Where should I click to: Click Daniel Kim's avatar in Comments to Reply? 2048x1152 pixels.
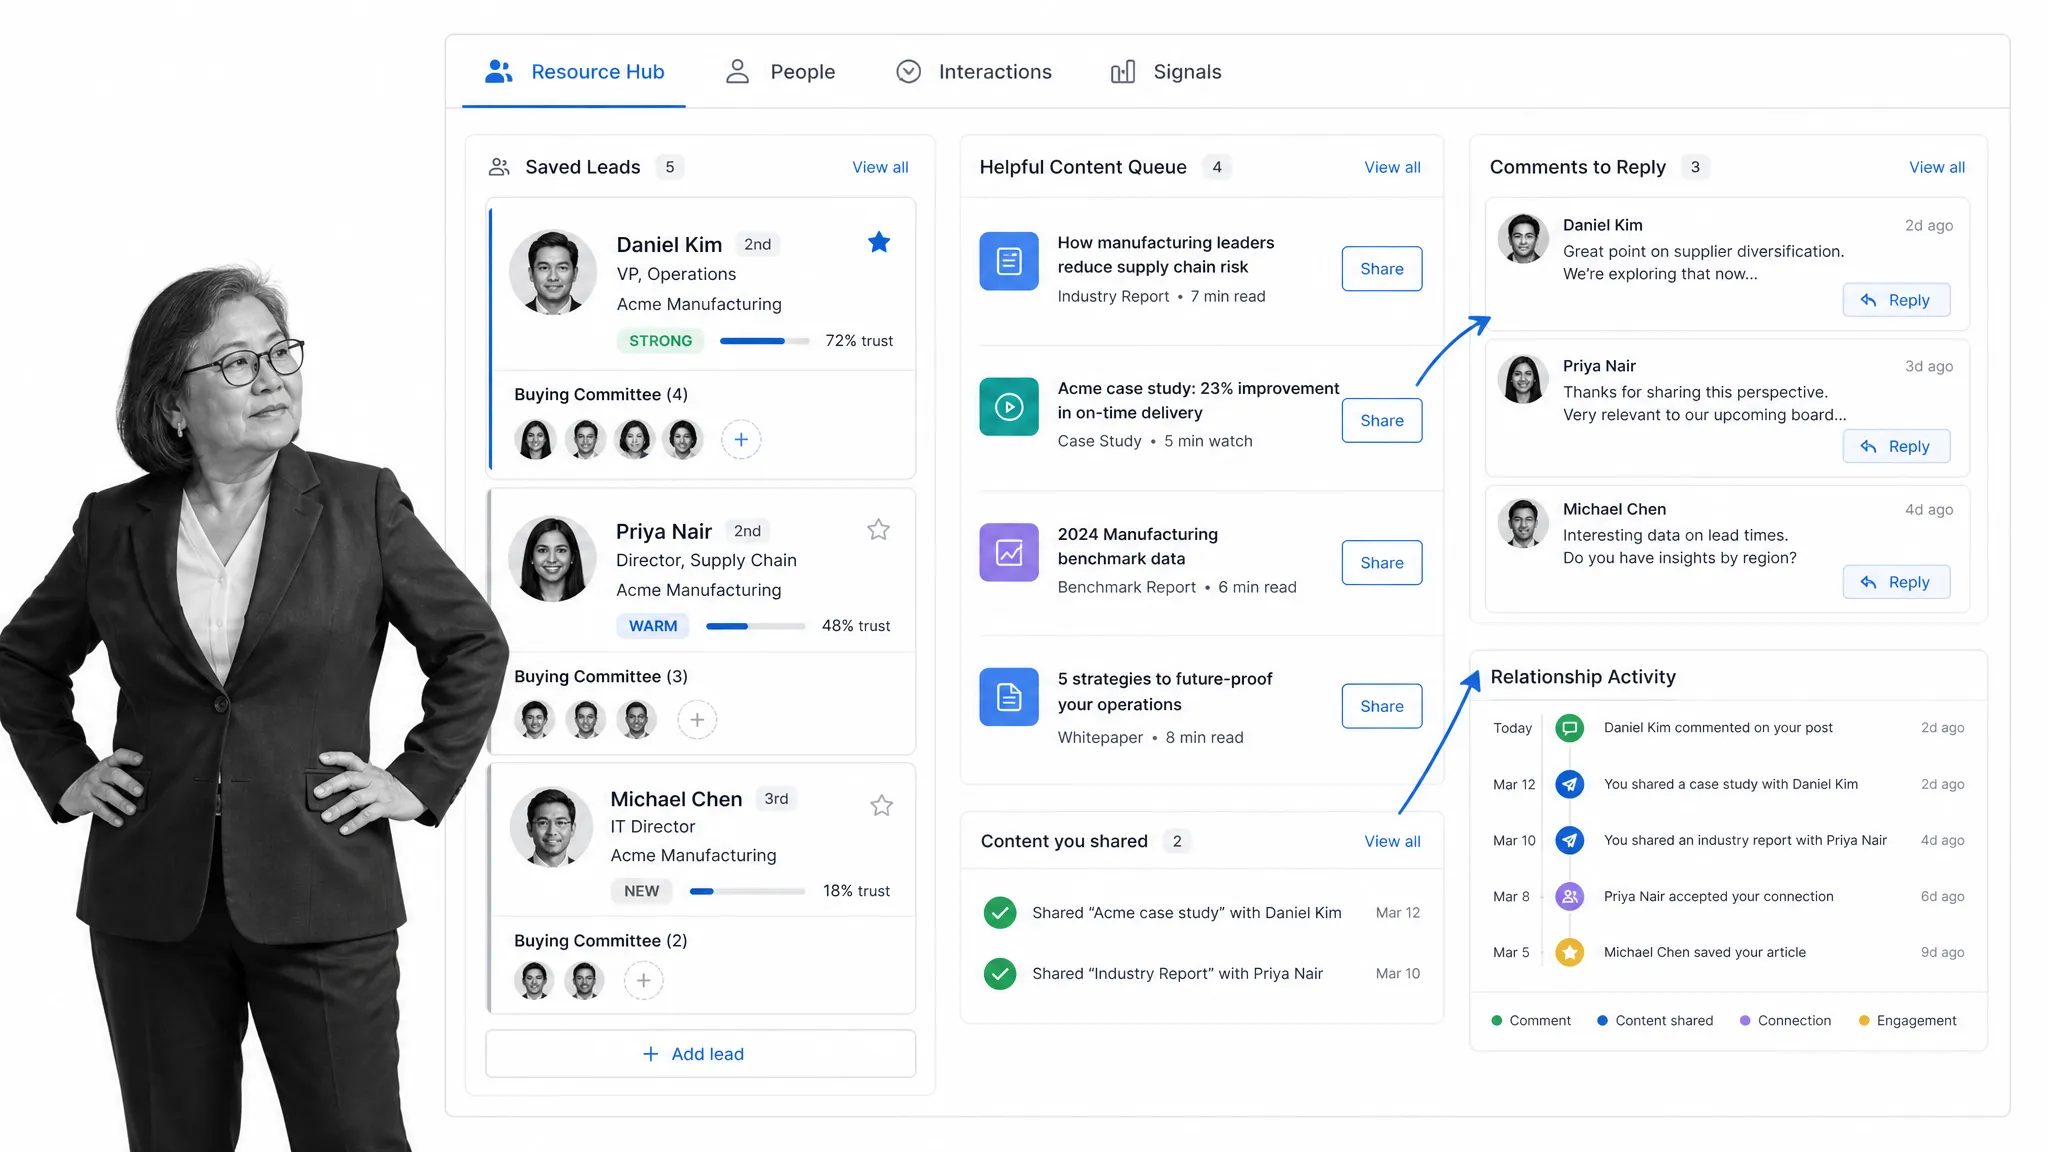click(1523, 238)
